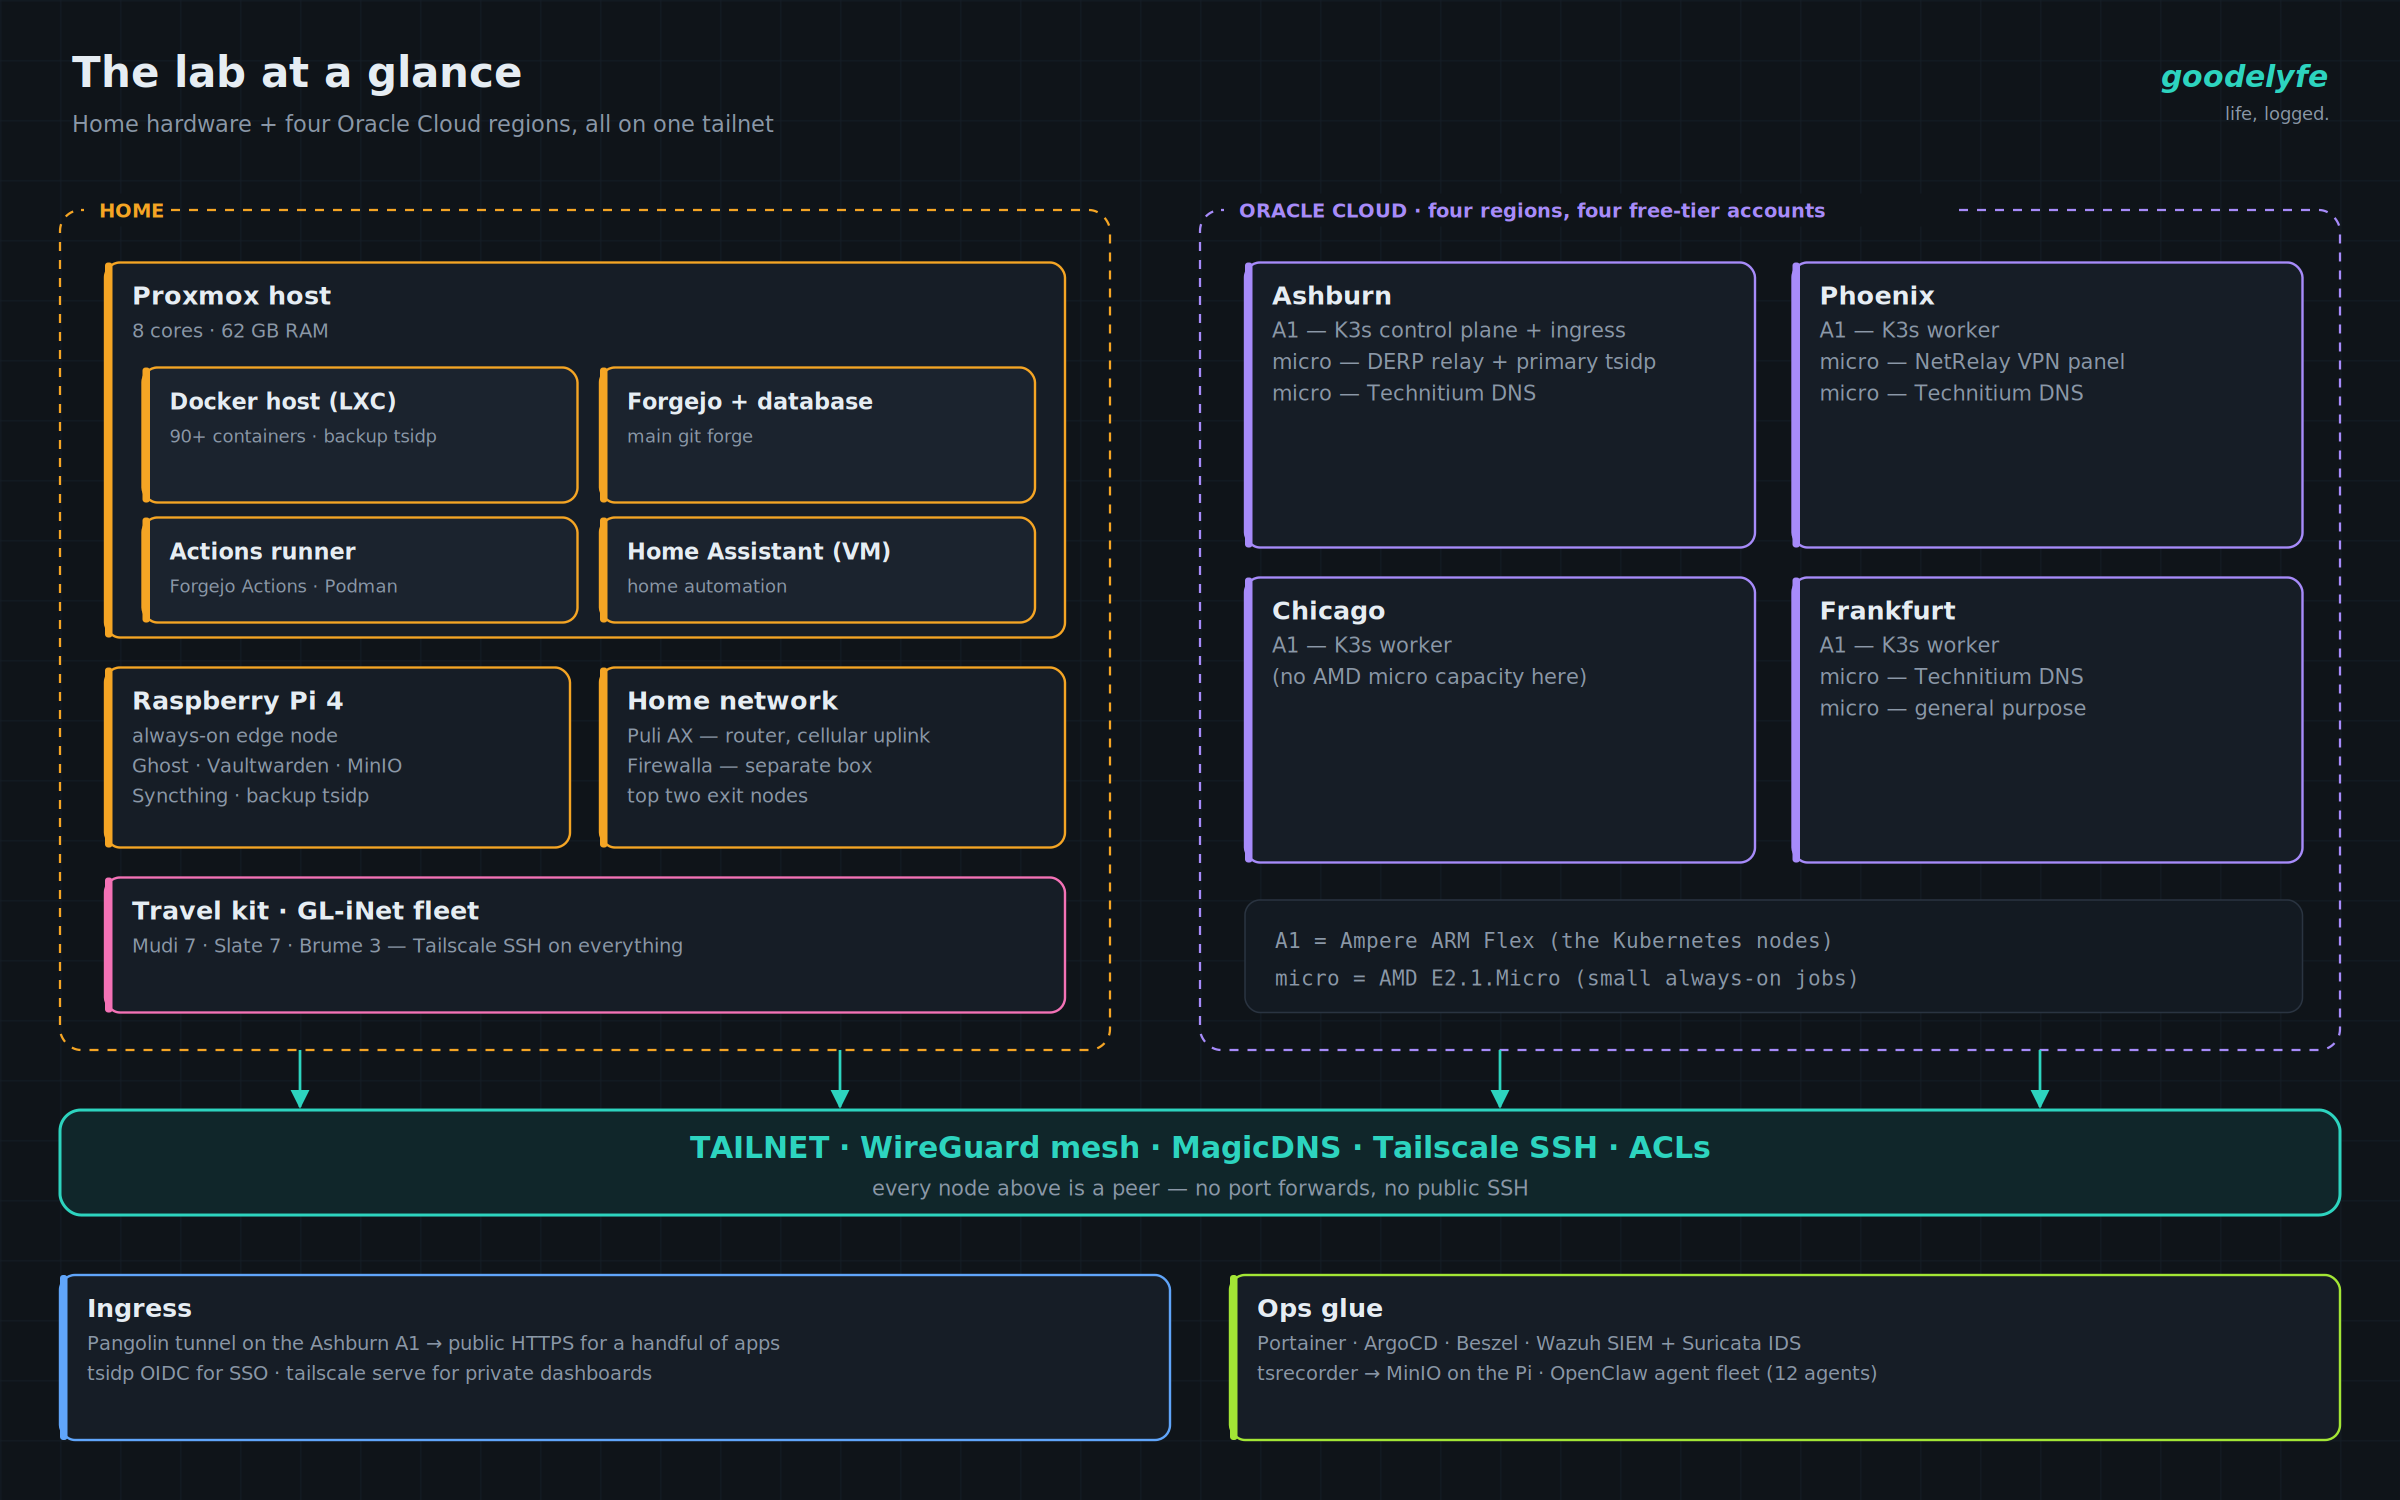Click the TAILNET WireGuard mesh banner heading
The height and width of the screenshot is (1500, 2400).
(1200, 1147)
